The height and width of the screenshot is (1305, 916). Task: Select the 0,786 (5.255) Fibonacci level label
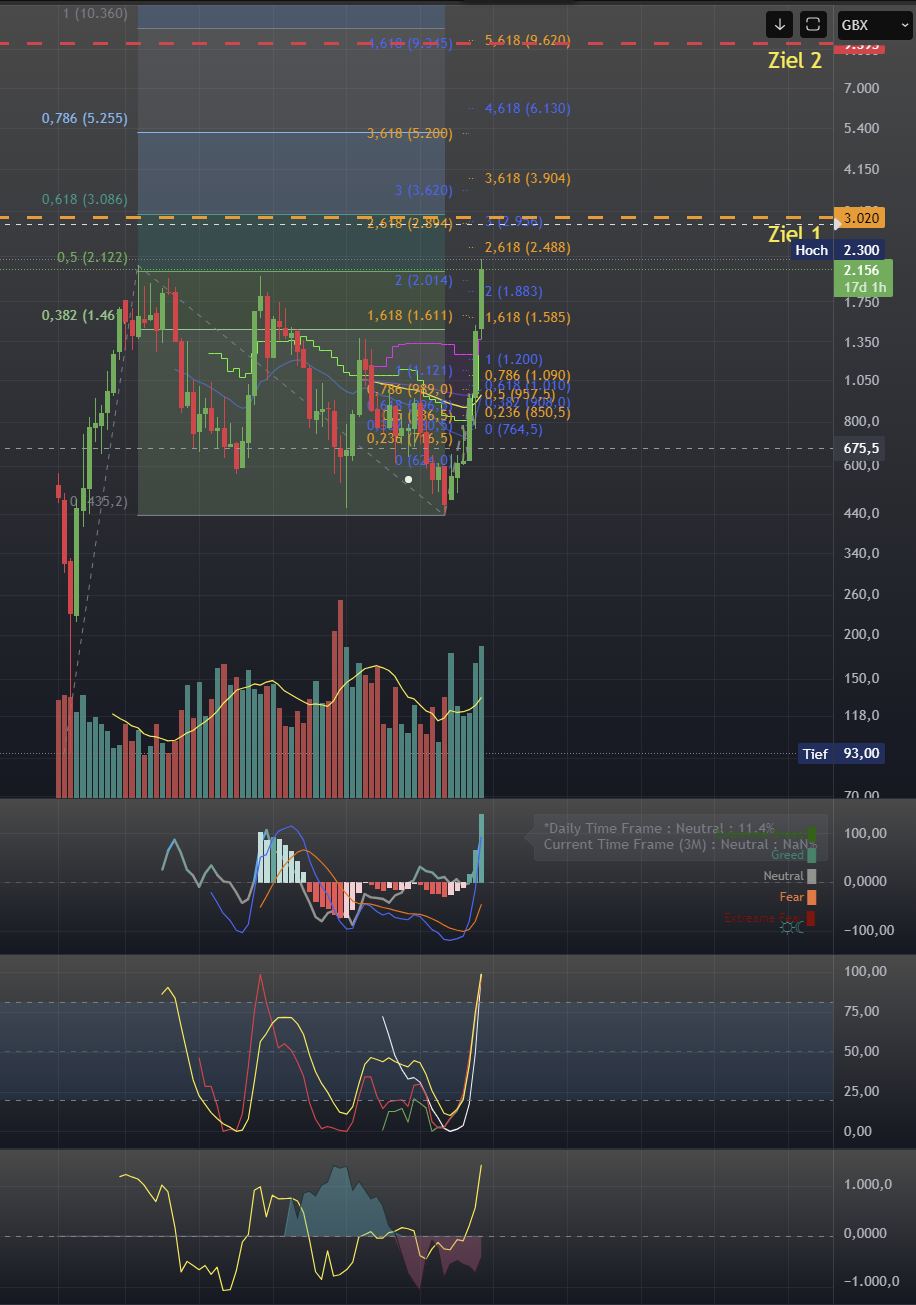click(84, 118)
